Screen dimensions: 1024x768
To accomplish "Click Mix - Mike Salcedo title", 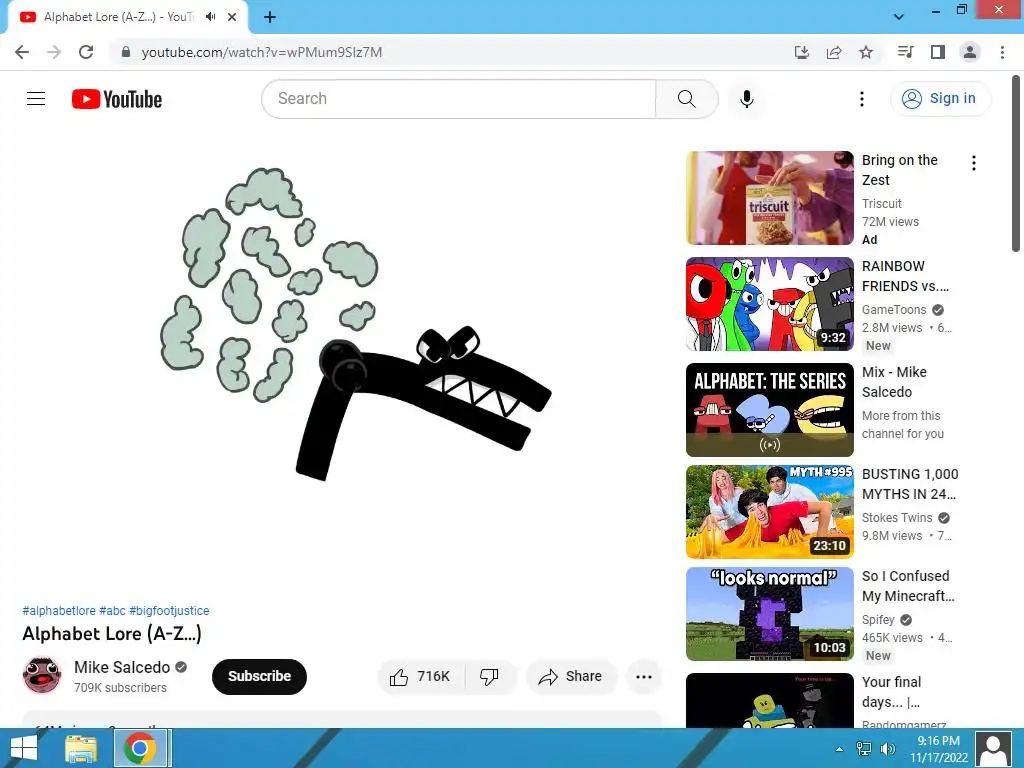I will [894, 382].
